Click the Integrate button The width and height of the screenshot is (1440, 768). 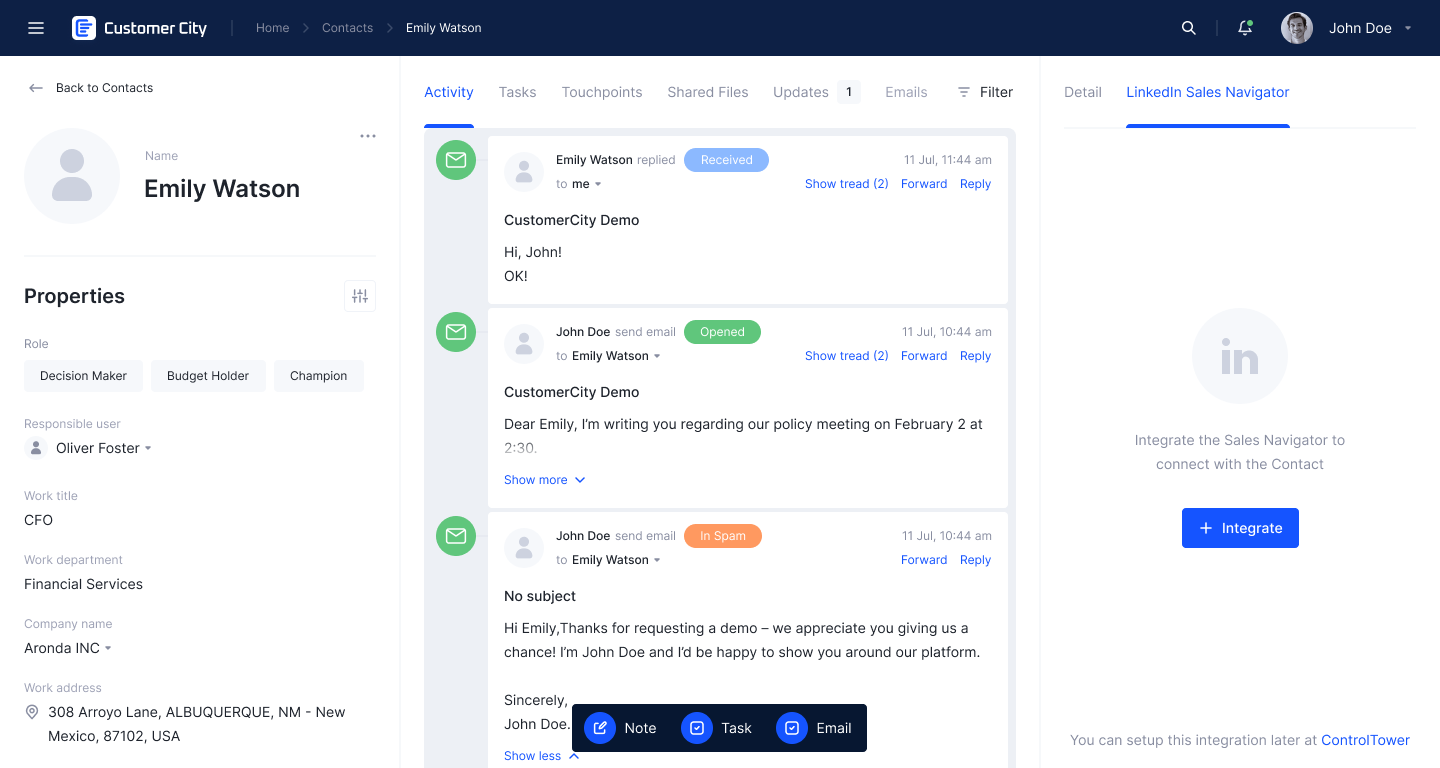coord(1240,528)
